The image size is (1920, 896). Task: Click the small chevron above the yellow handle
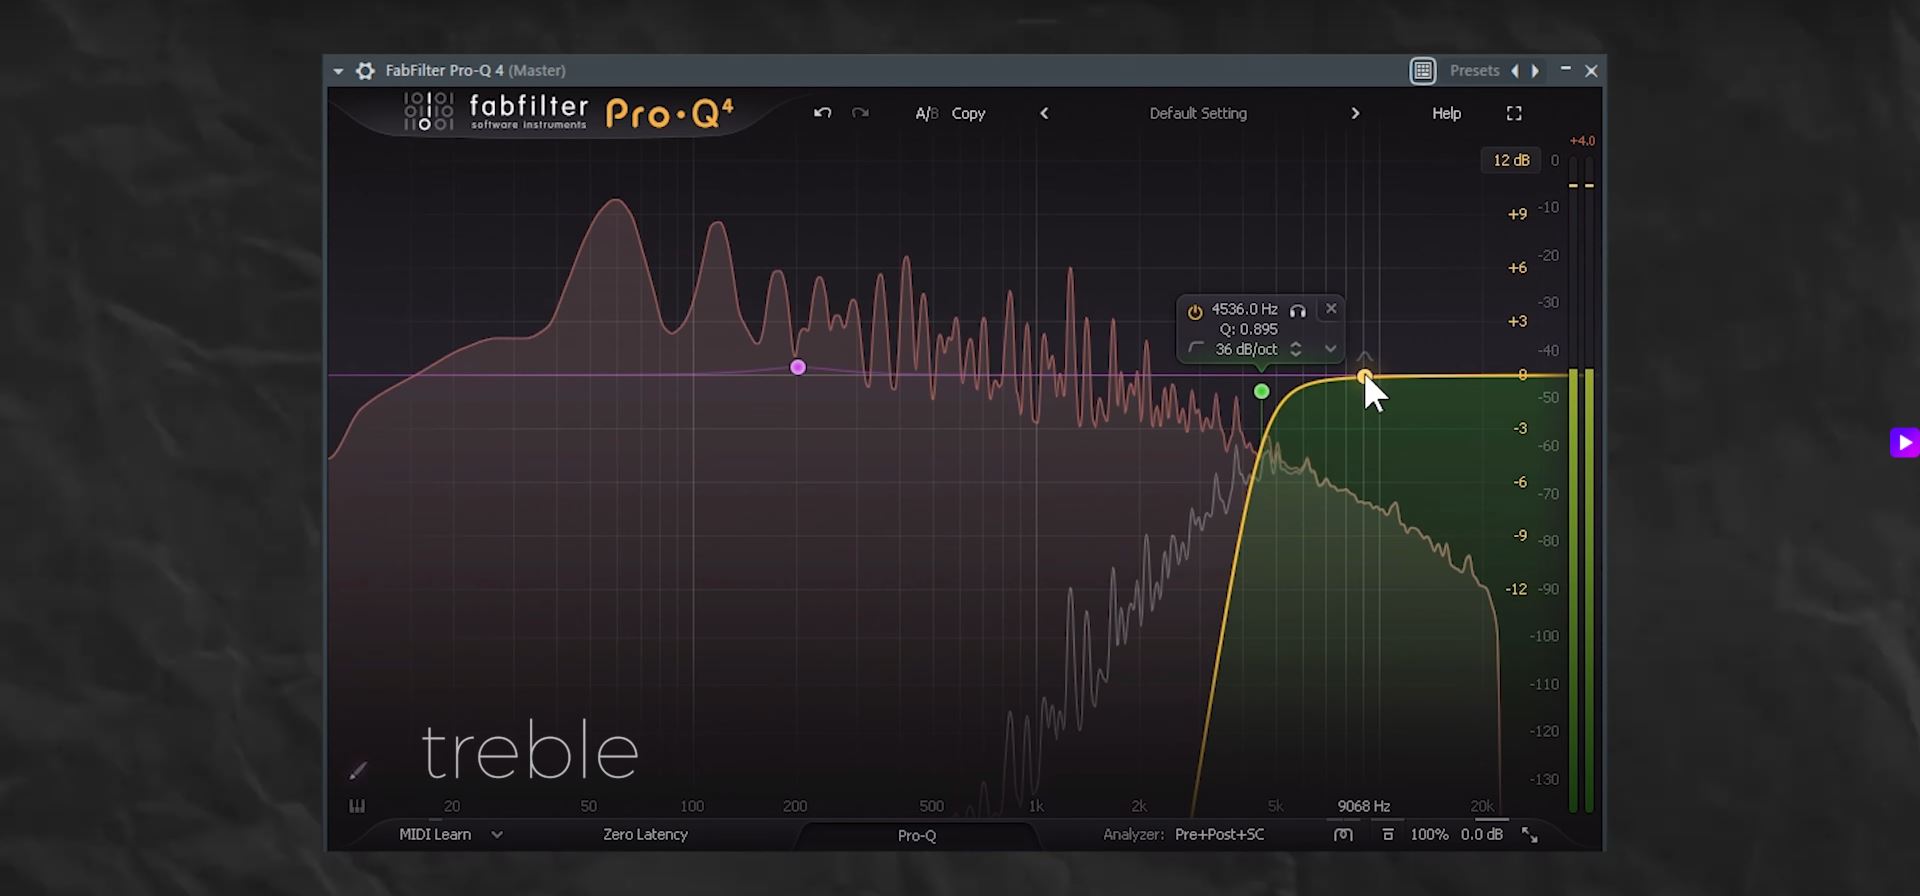[x=1365, y=356]
